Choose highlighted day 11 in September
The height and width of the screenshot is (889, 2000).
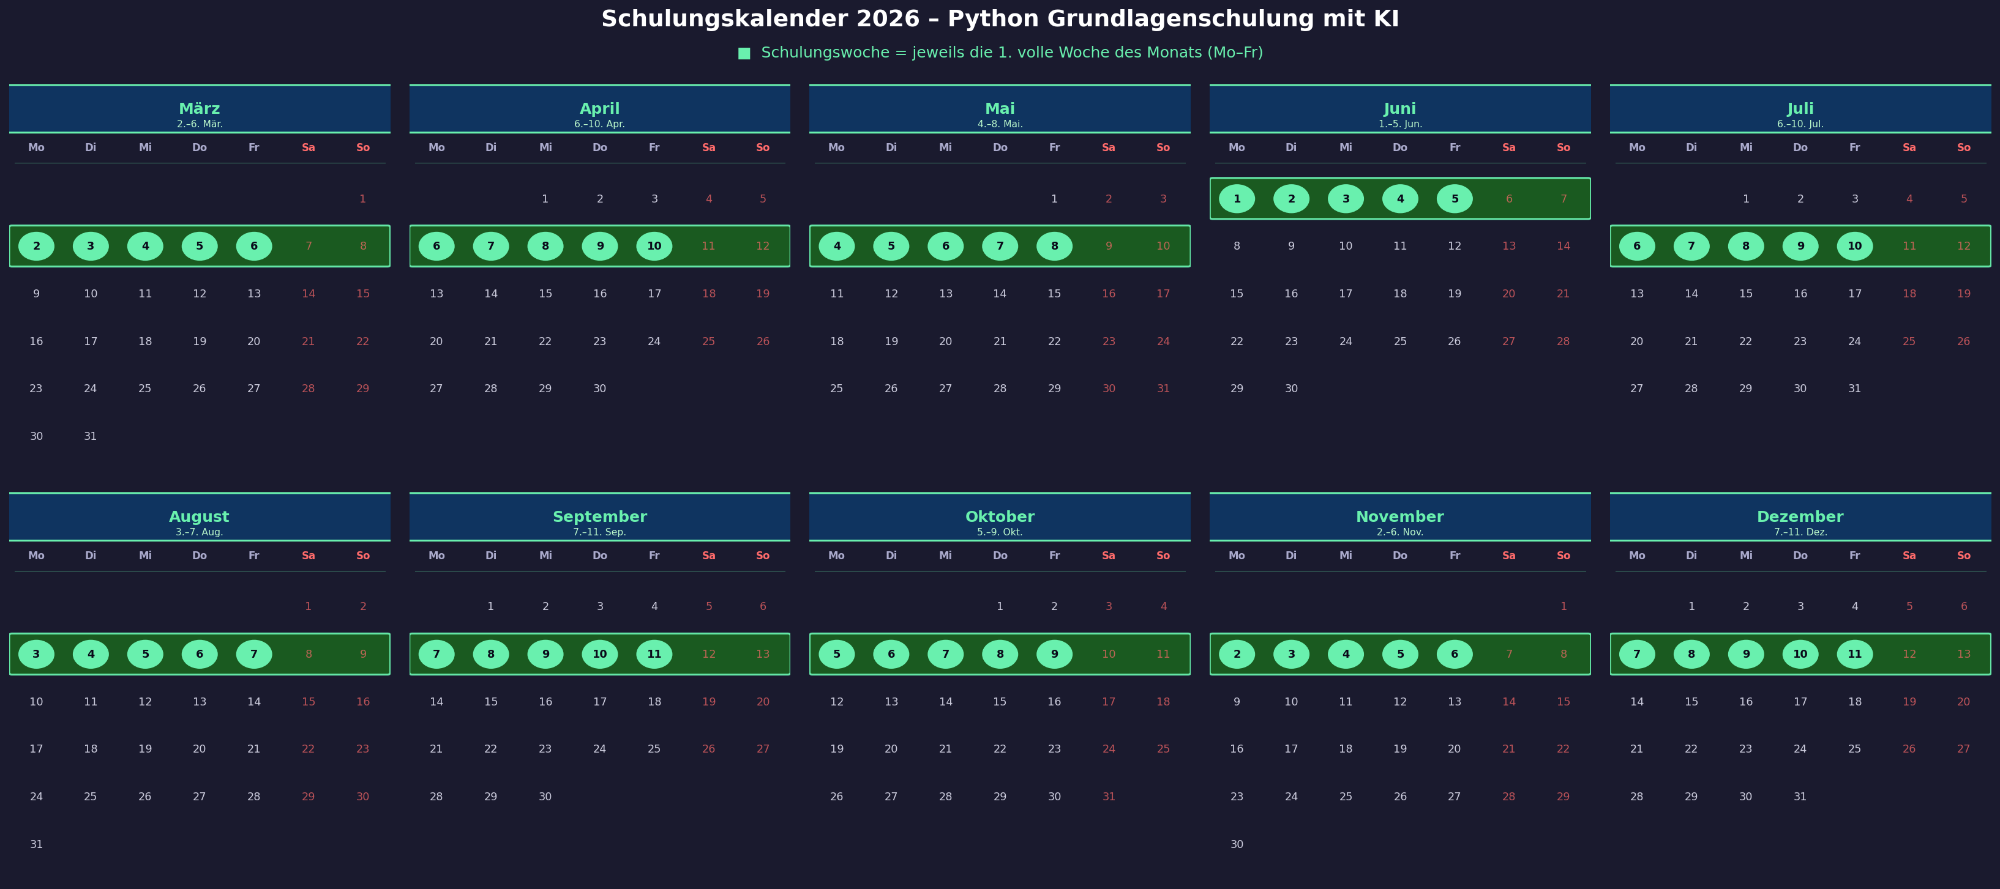tap(654, 654)
